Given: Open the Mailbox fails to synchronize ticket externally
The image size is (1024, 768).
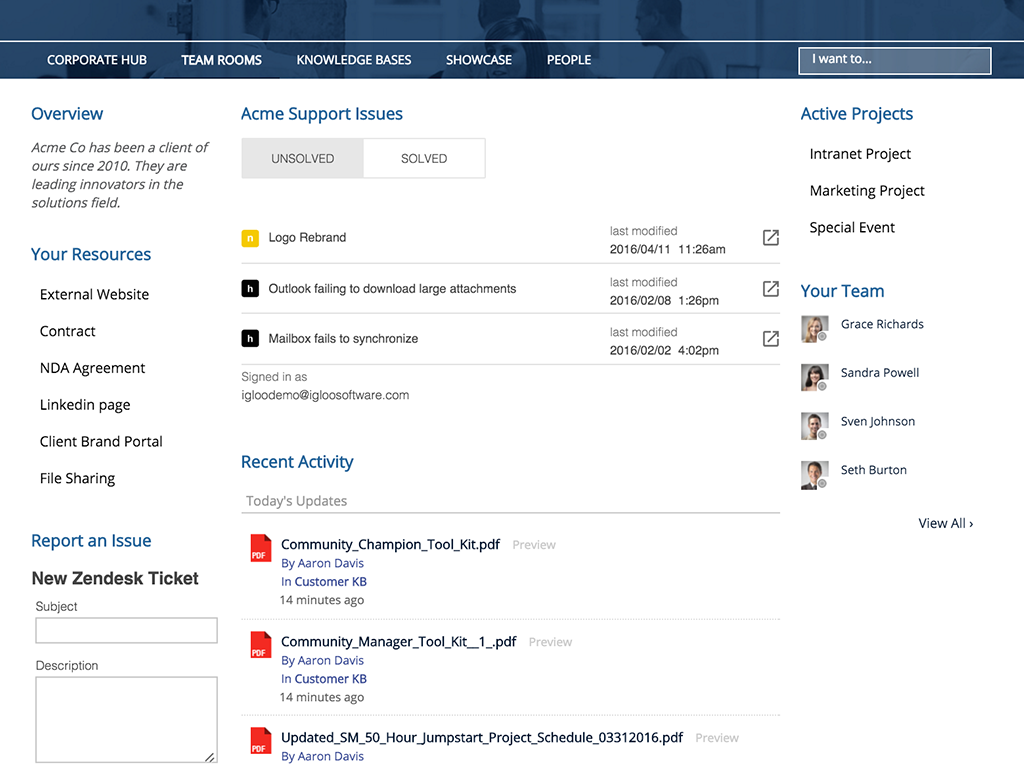Looking at the screenshot, I should (x=770, y=338).
